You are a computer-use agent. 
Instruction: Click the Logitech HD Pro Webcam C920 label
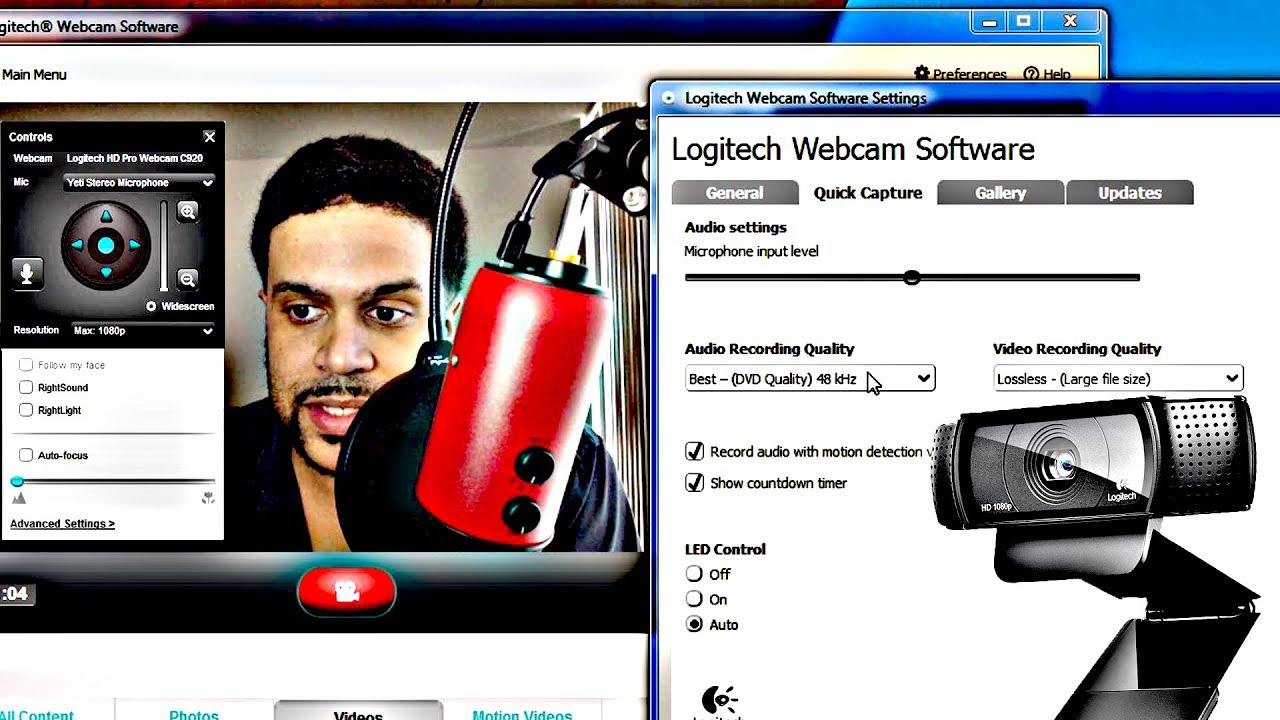pyautogui.click(x=135, y=158)
